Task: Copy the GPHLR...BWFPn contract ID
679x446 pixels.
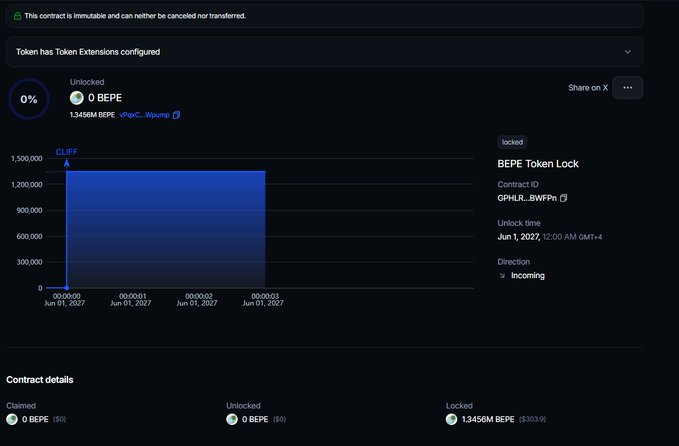Action: click(x=563, y=198)
